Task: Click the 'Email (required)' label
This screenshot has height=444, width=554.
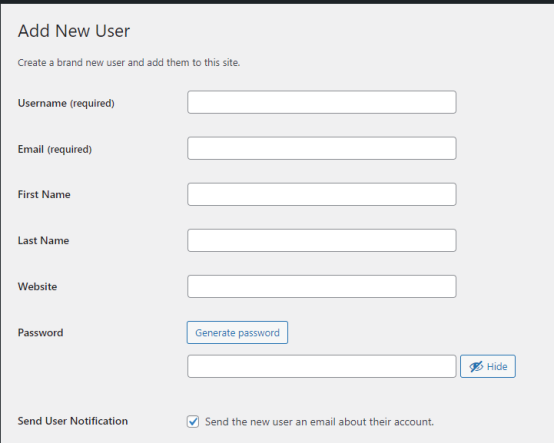Action: coord(55,149)
